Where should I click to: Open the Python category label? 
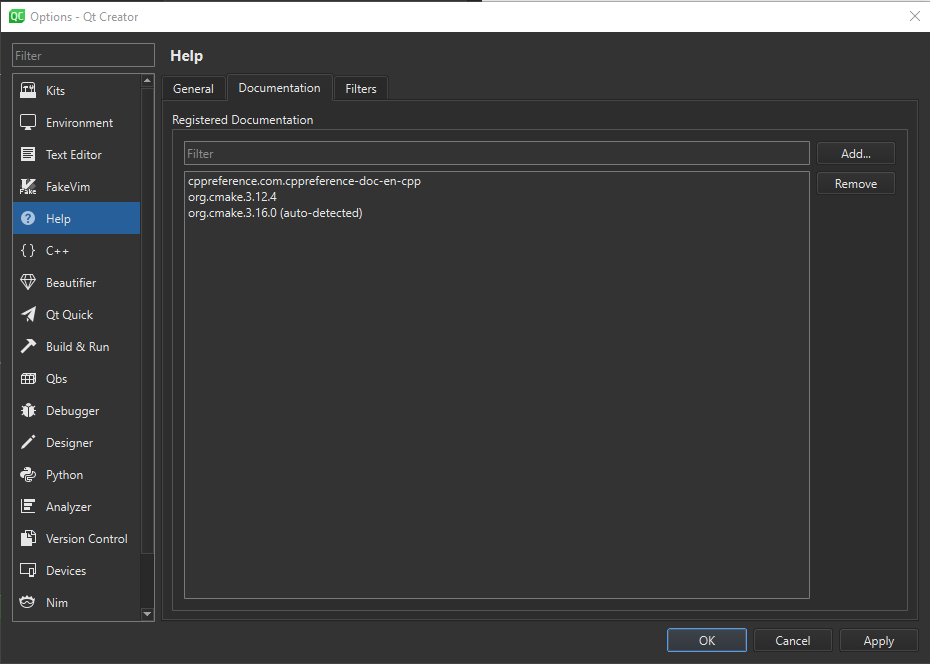[65, 474]
